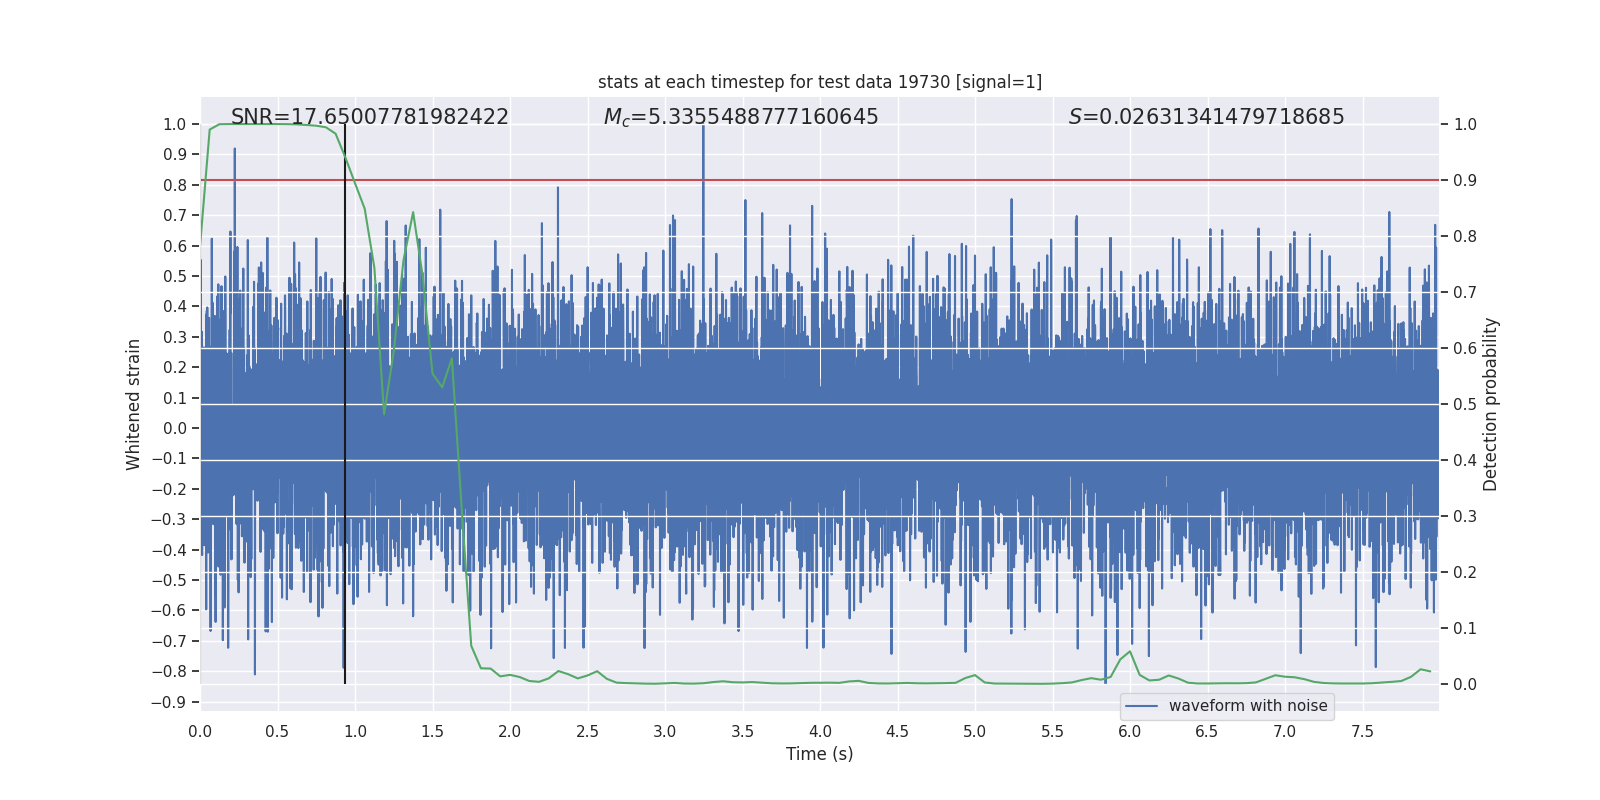
Task: Click the "Time (s)" x-axis label
Action: pyautogui.click(x=819, y=754)
